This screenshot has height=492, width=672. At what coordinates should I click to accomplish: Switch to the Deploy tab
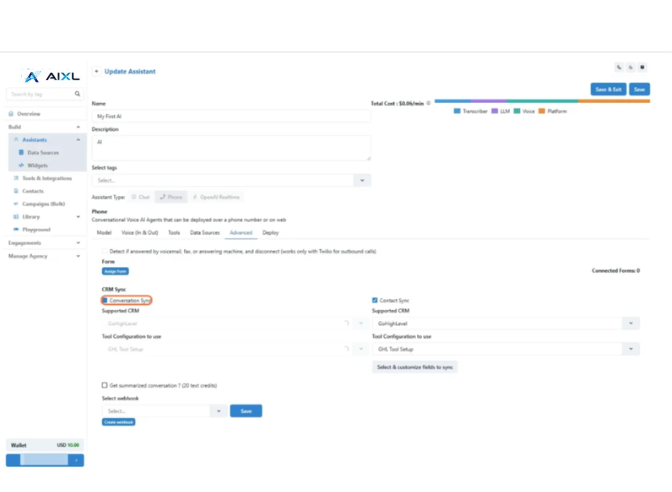[270, 233]
